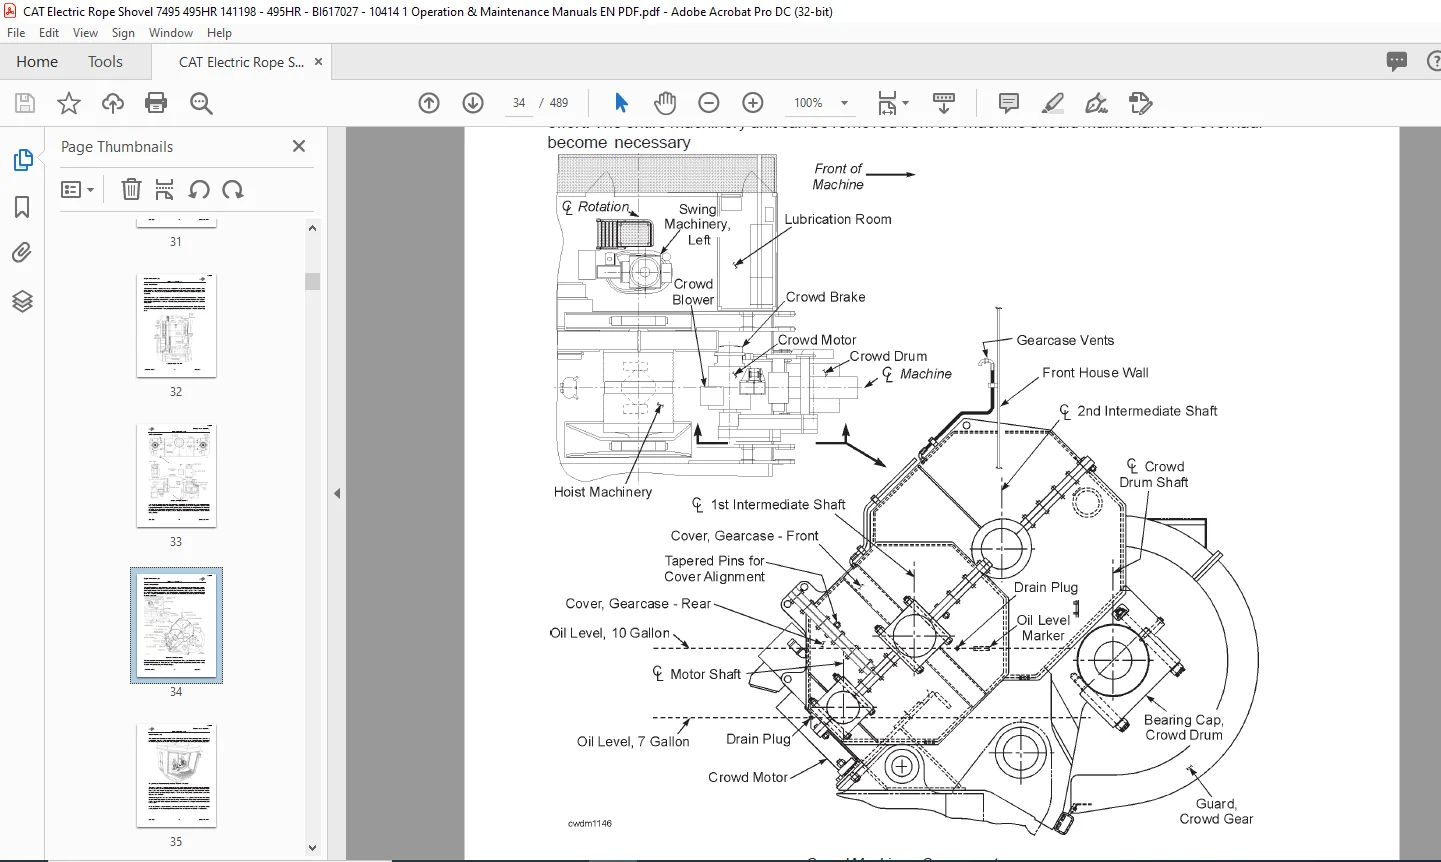Open the fit page options tool

tap(892, 103)
